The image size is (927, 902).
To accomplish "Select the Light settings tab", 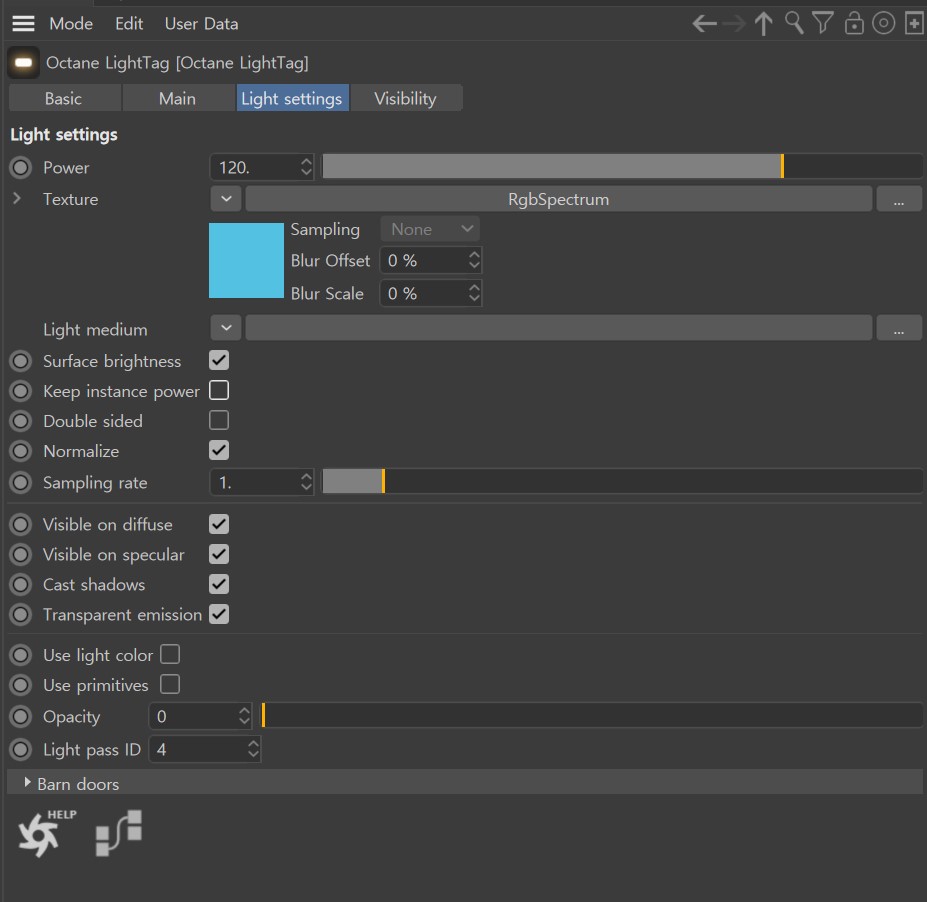I will [292, 98].
